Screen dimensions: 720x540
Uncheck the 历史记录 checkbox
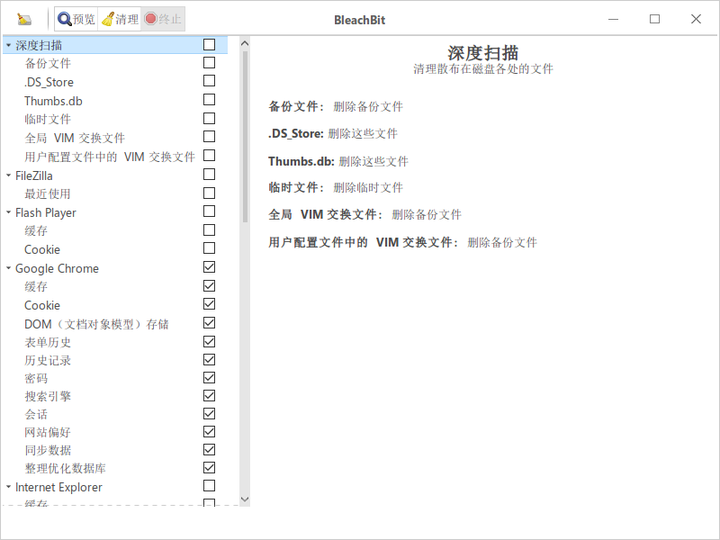pos(209,360)
